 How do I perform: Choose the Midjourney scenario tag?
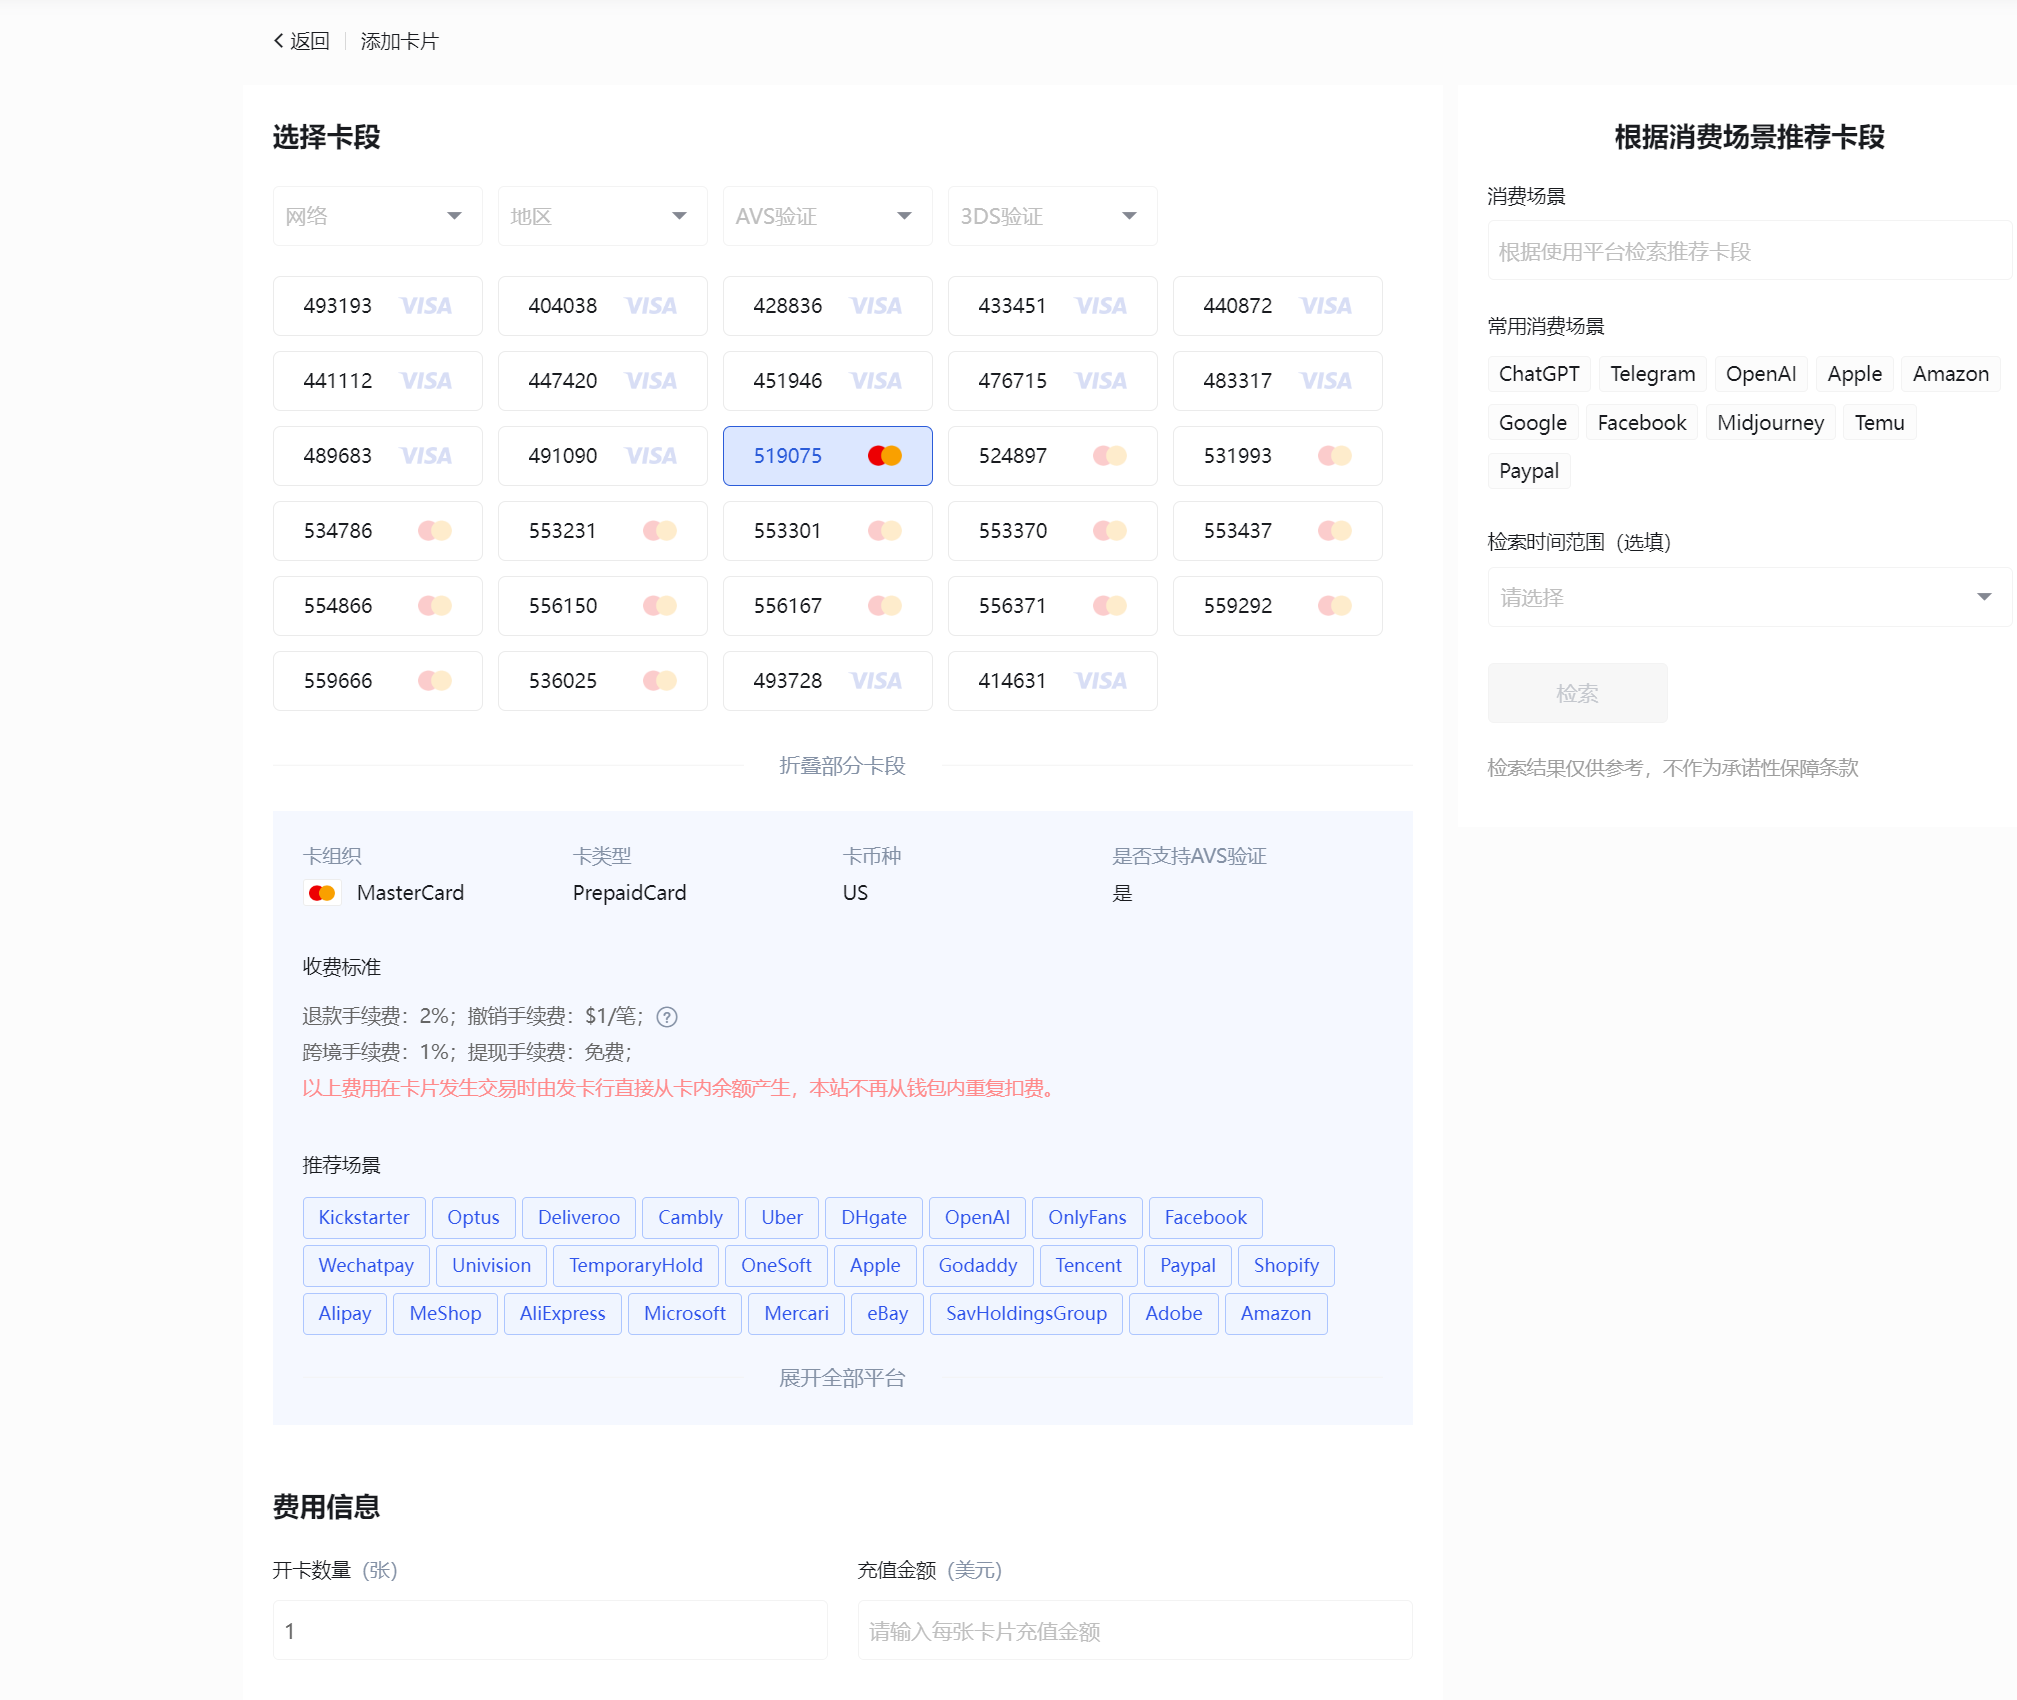1770,423
